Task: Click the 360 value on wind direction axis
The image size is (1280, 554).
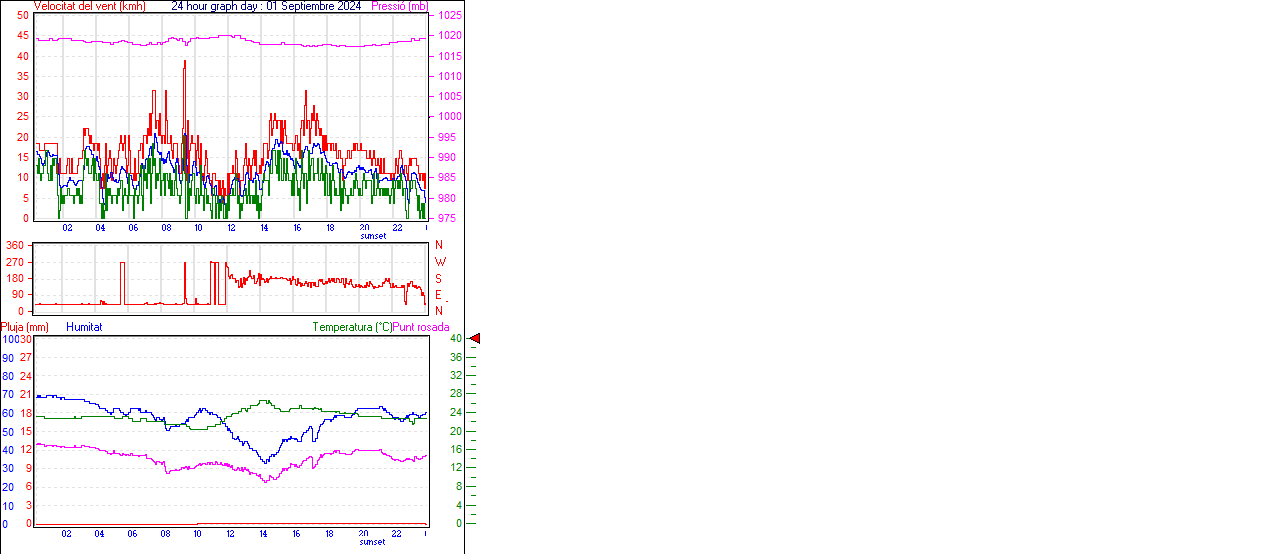Action: (15, 245)
